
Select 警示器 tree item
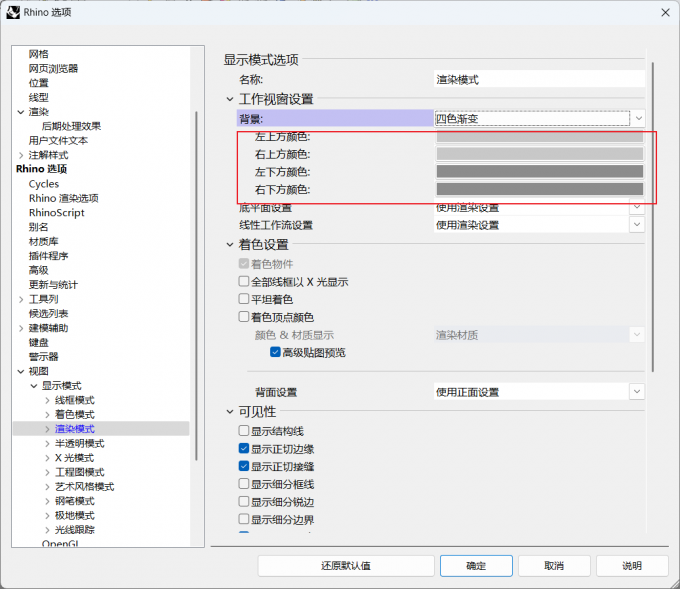[x=43, y=357]
